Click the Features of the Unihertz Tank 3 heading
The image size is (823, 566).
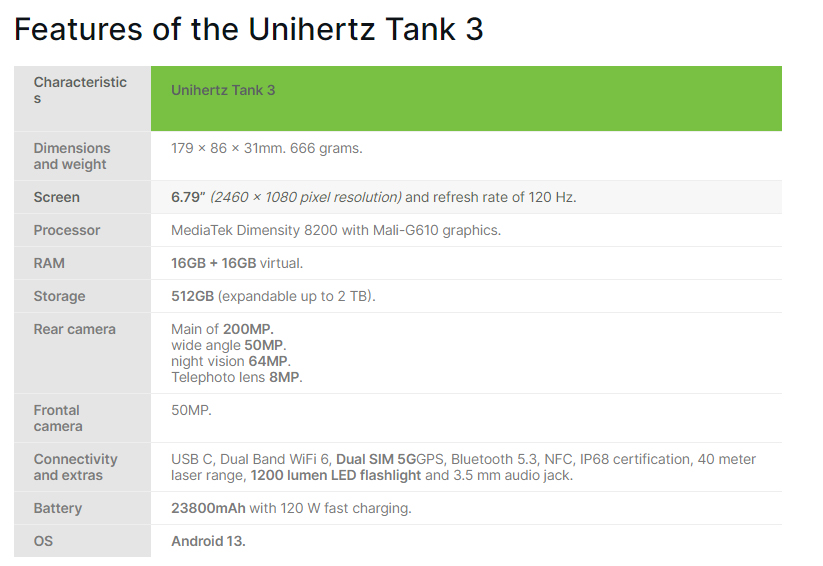(x=248, y=29)
